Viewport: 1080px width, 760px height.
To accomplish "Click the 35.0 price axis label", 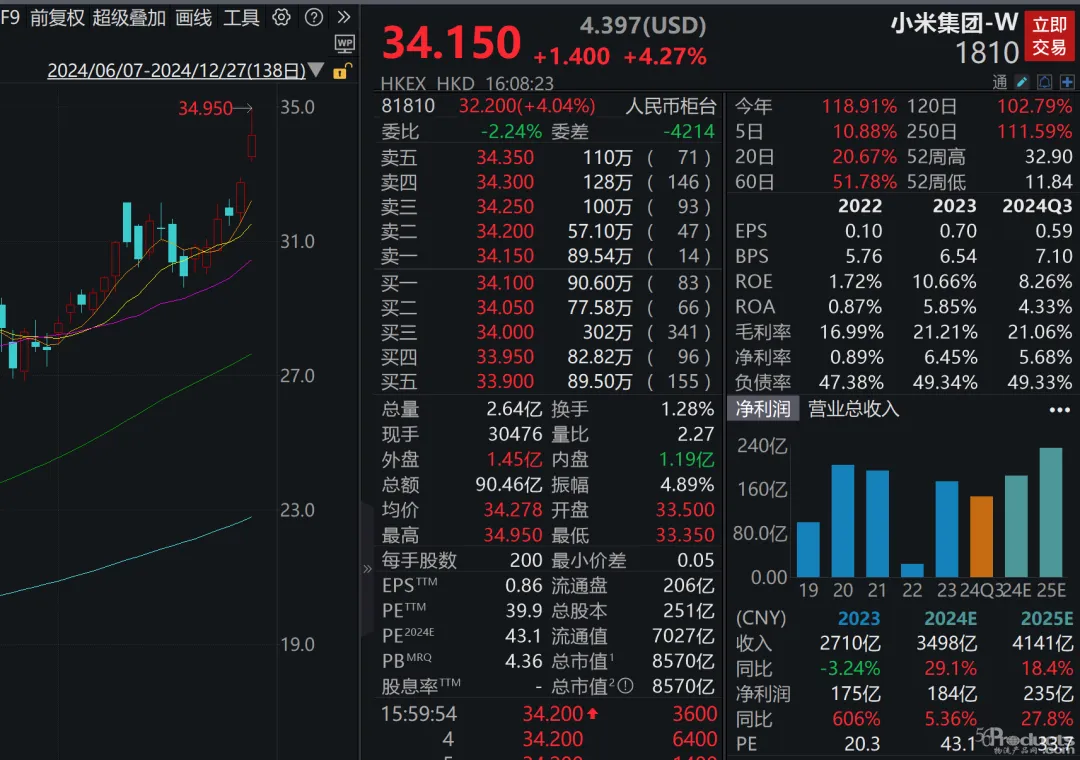I will pyautogui.click(x=297, y=107).
